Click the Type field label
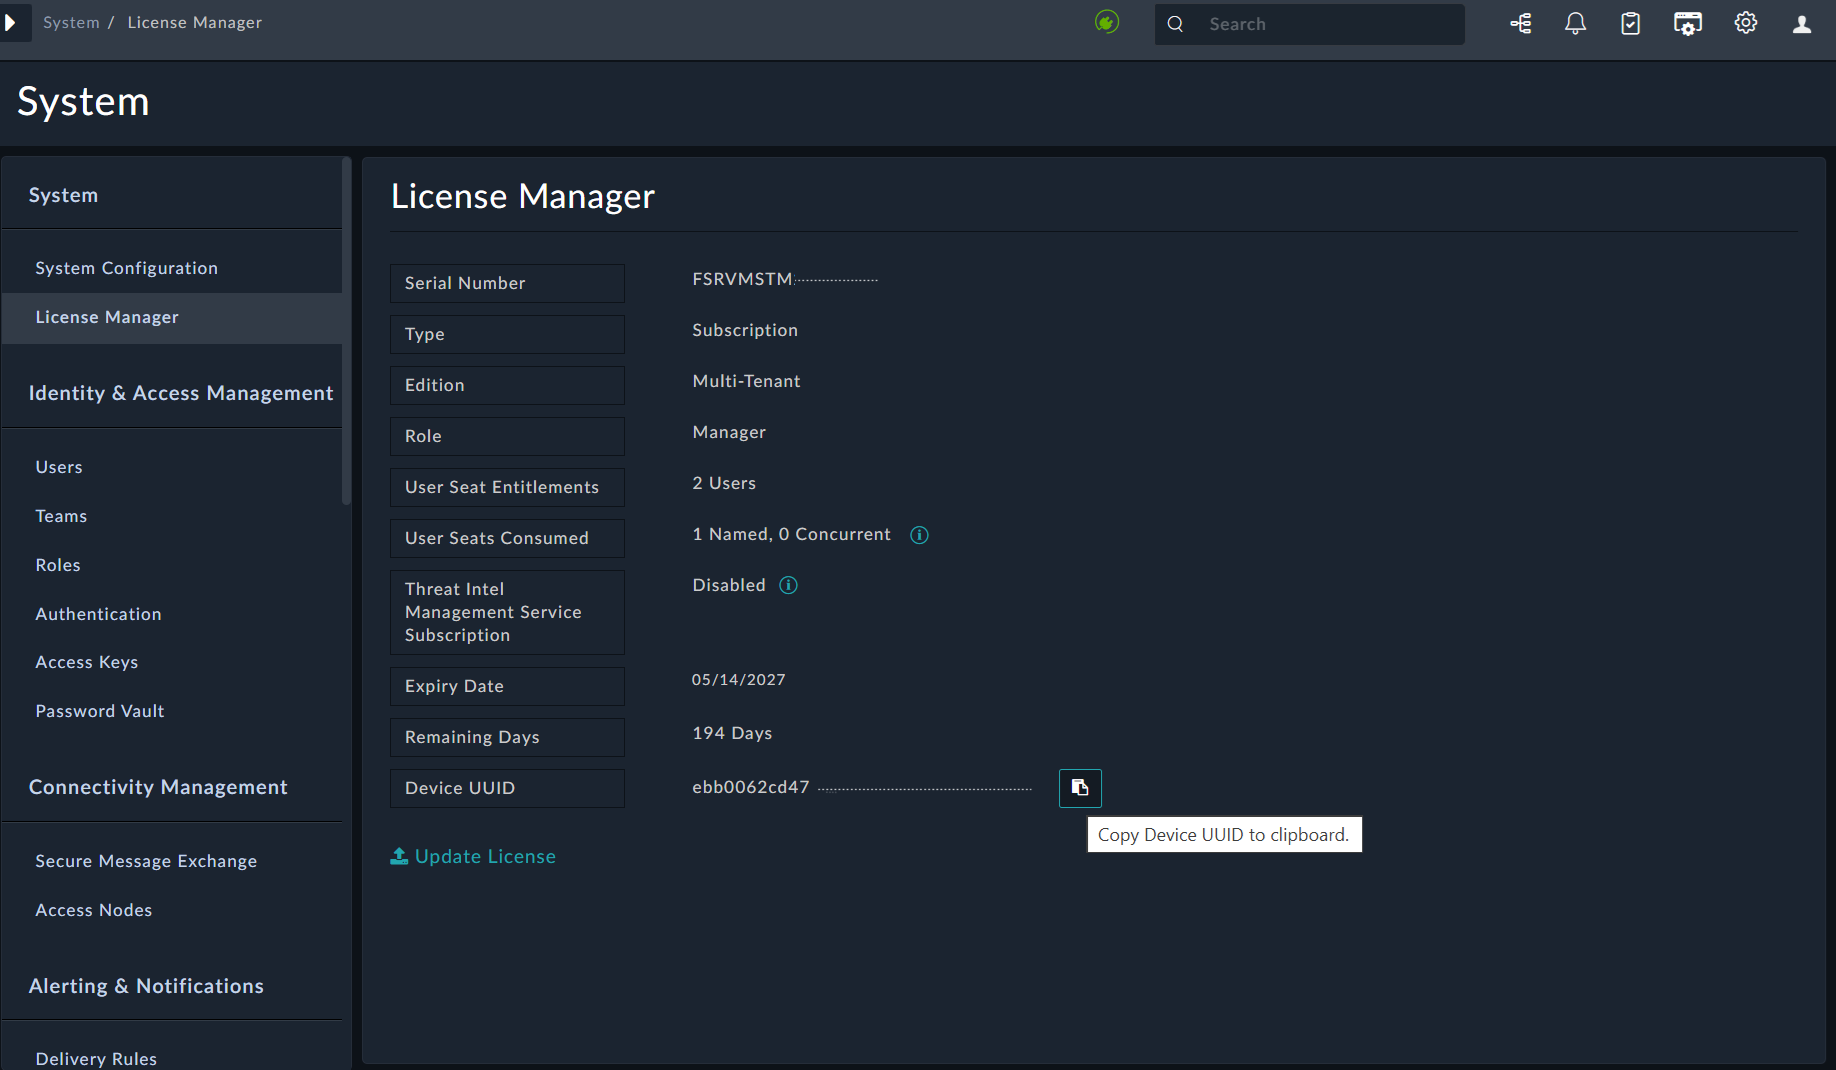This screenshot has width=1836, height=1070. [507, 334]
